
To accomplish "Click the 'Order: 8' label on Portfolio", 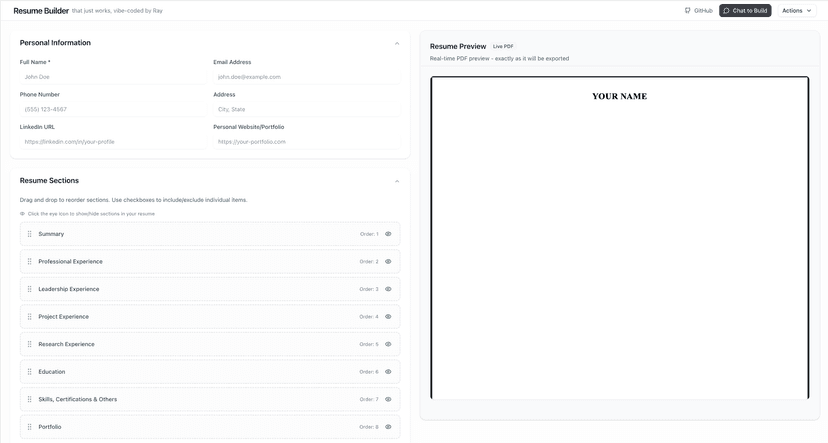I will click(x=369, y=427).
